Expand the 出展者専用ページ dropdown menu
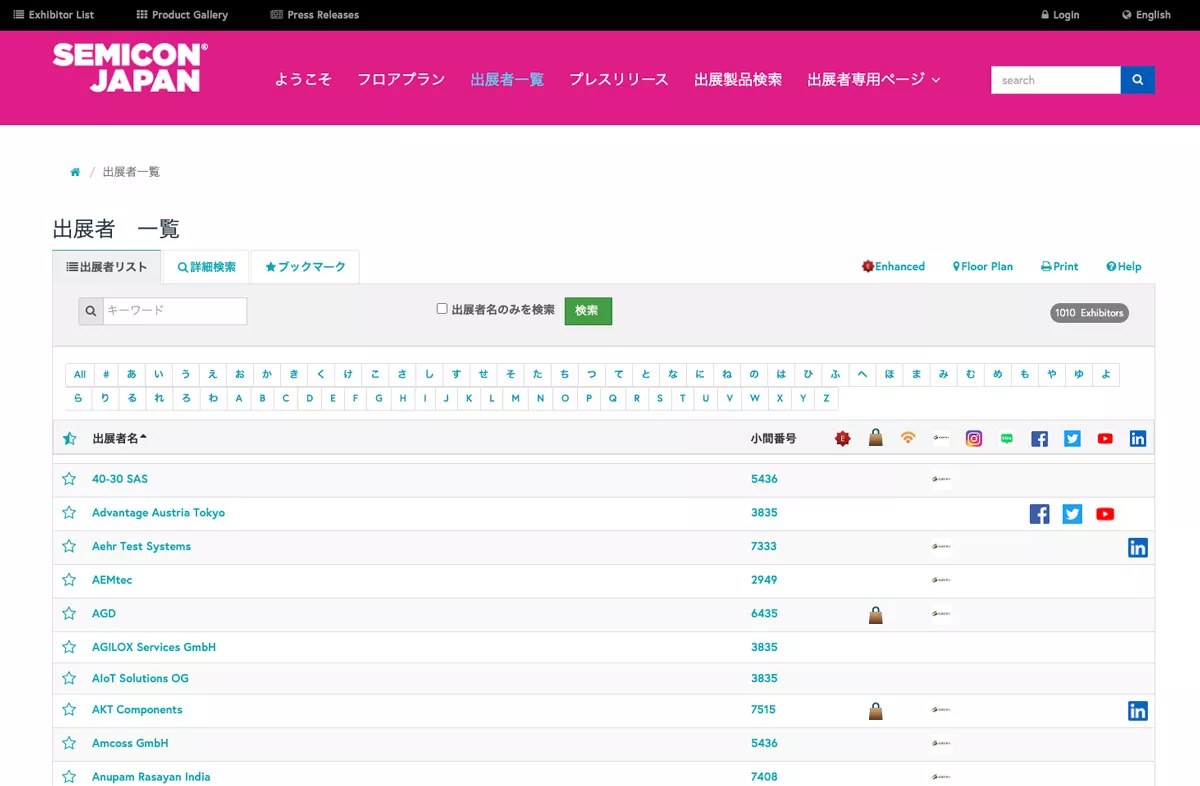This screenshot has width=1200, height=786. (x=873, y=79)
